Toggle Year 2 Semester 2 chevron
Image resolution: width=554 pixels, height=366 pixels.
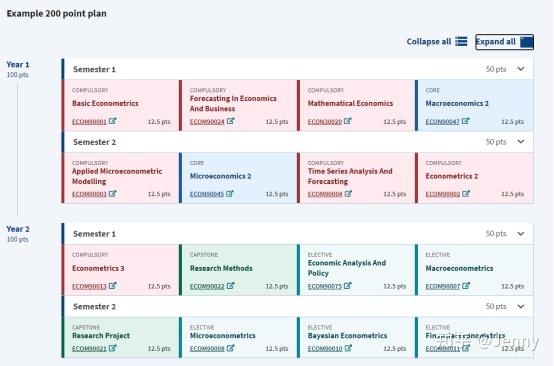coord(521,306)
